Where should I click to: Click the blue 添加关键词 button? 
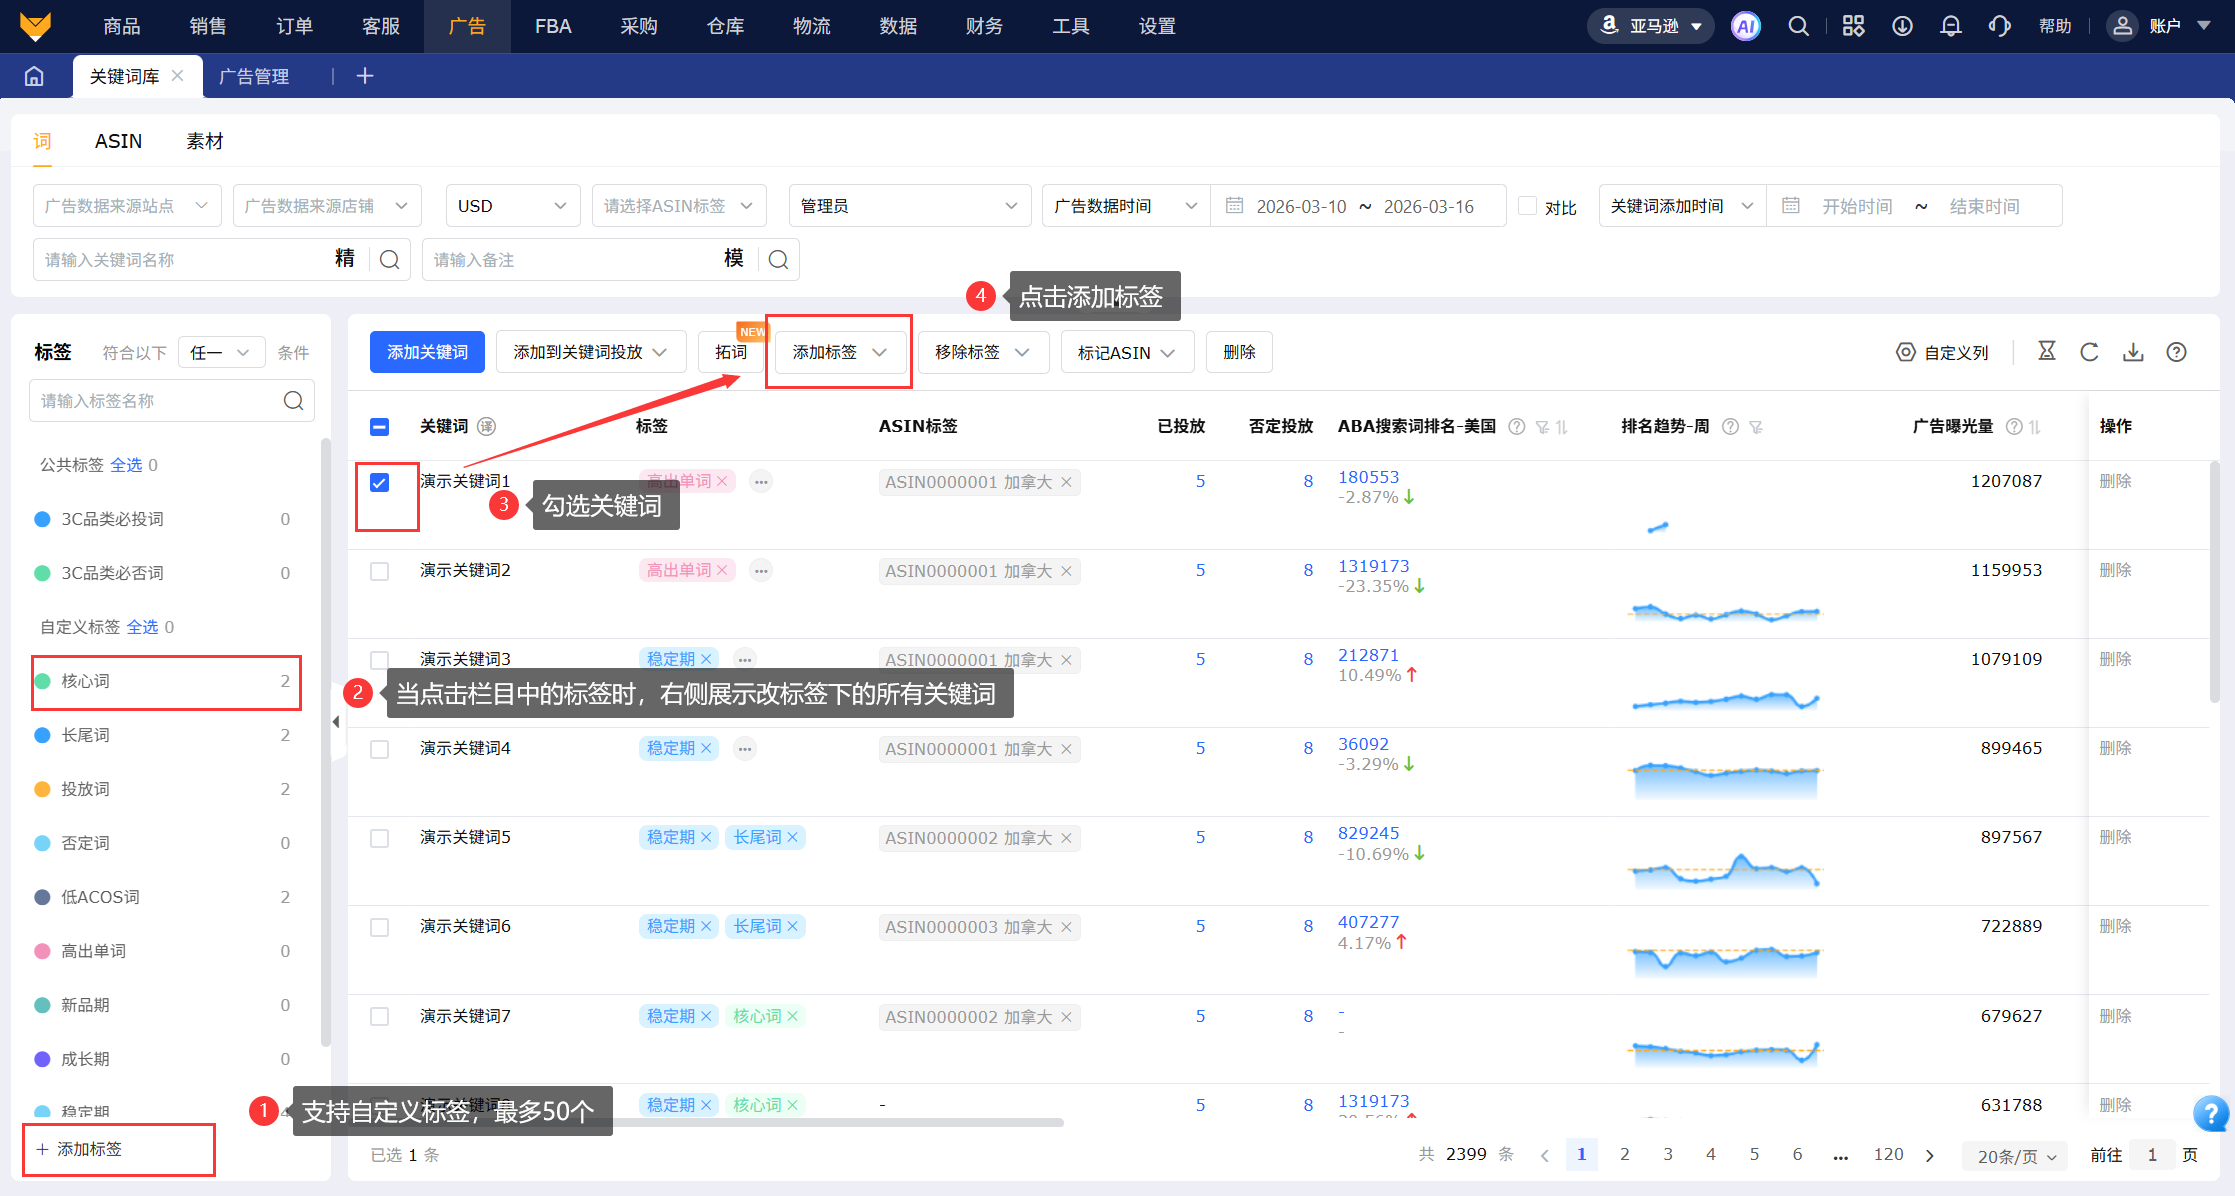[x=427, y=352]
